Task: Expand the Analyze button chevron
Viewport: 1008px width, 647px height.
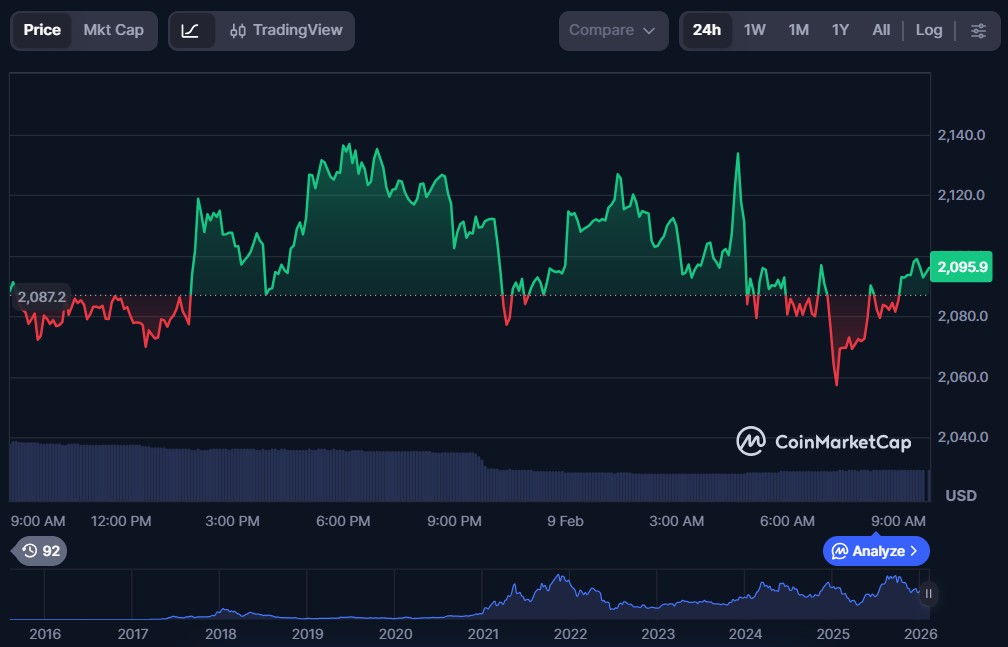Action: coord(914,551)
